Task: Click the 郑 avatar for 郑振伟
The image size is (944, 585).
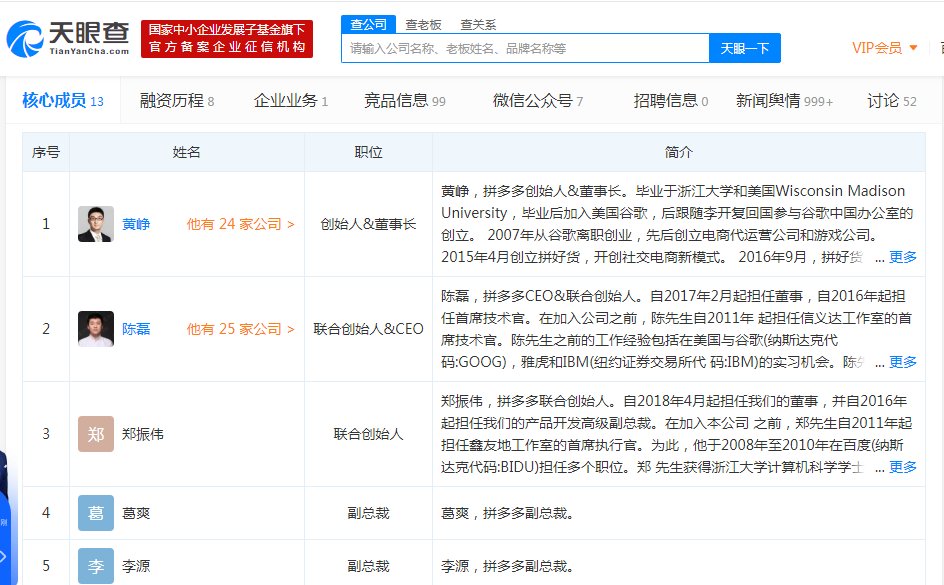Action: tap(96, 434)
